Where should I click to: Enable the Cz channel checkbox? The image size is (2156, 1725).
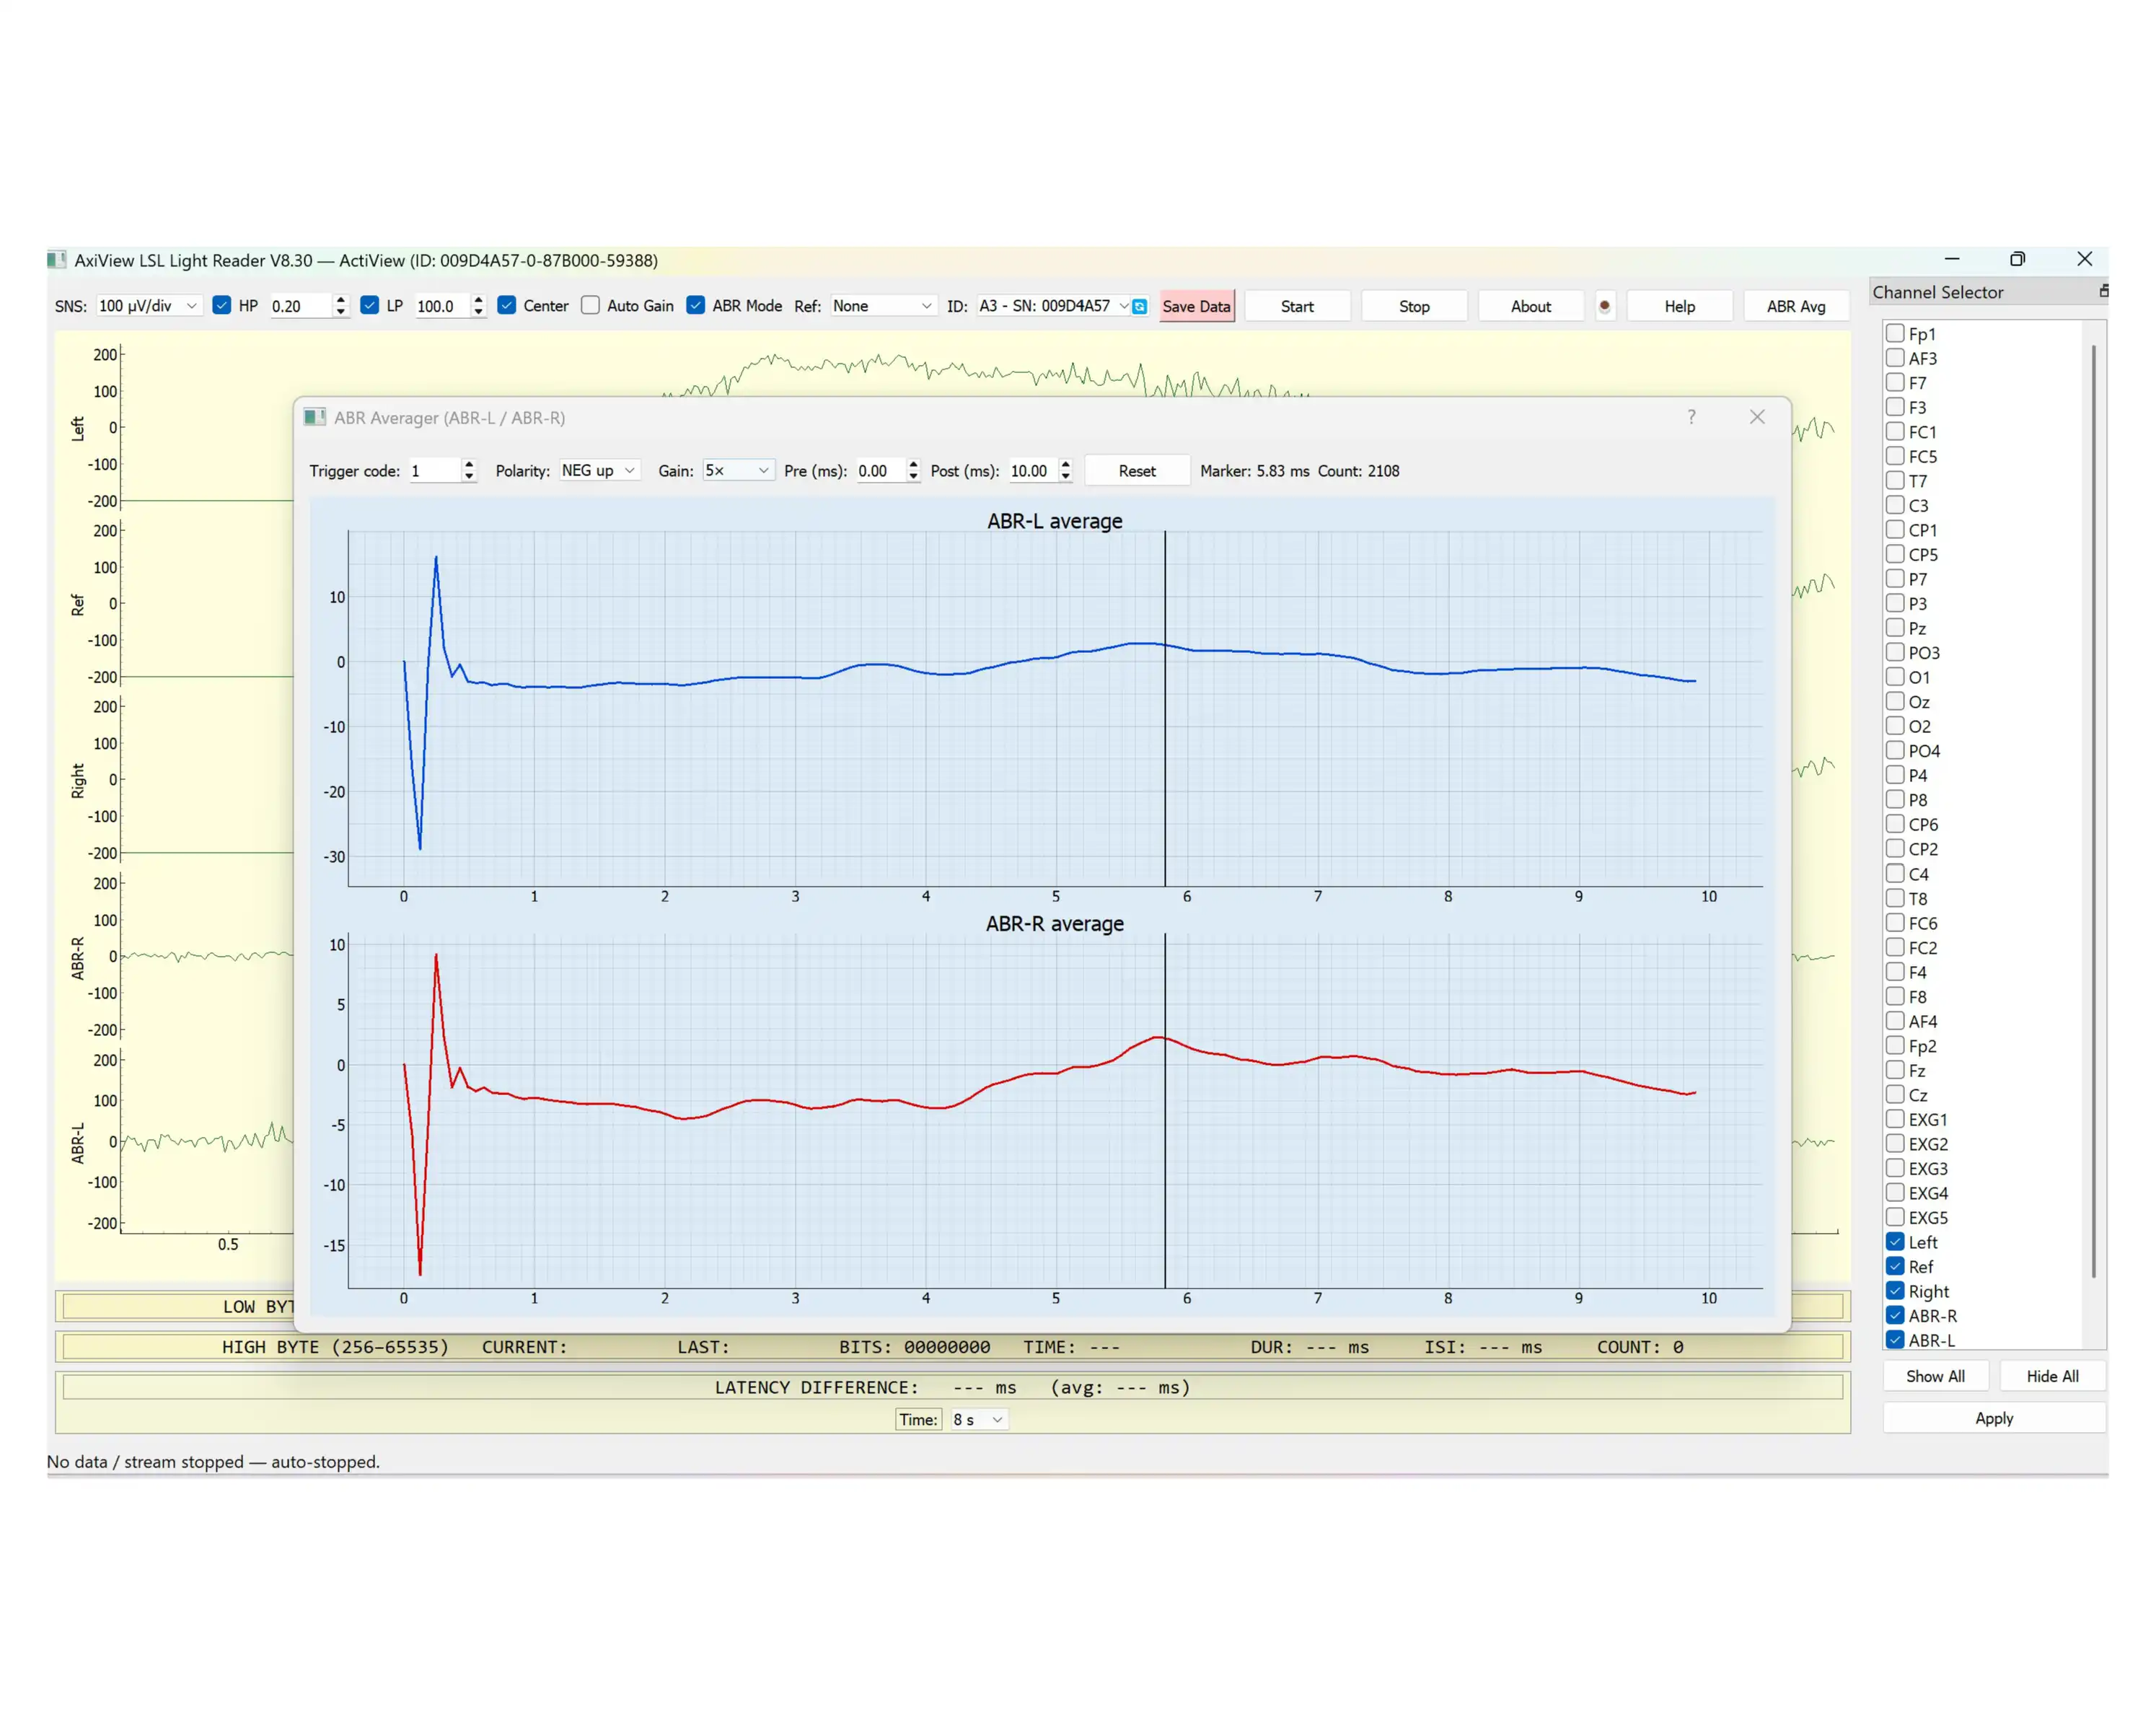(1895, 1095)
